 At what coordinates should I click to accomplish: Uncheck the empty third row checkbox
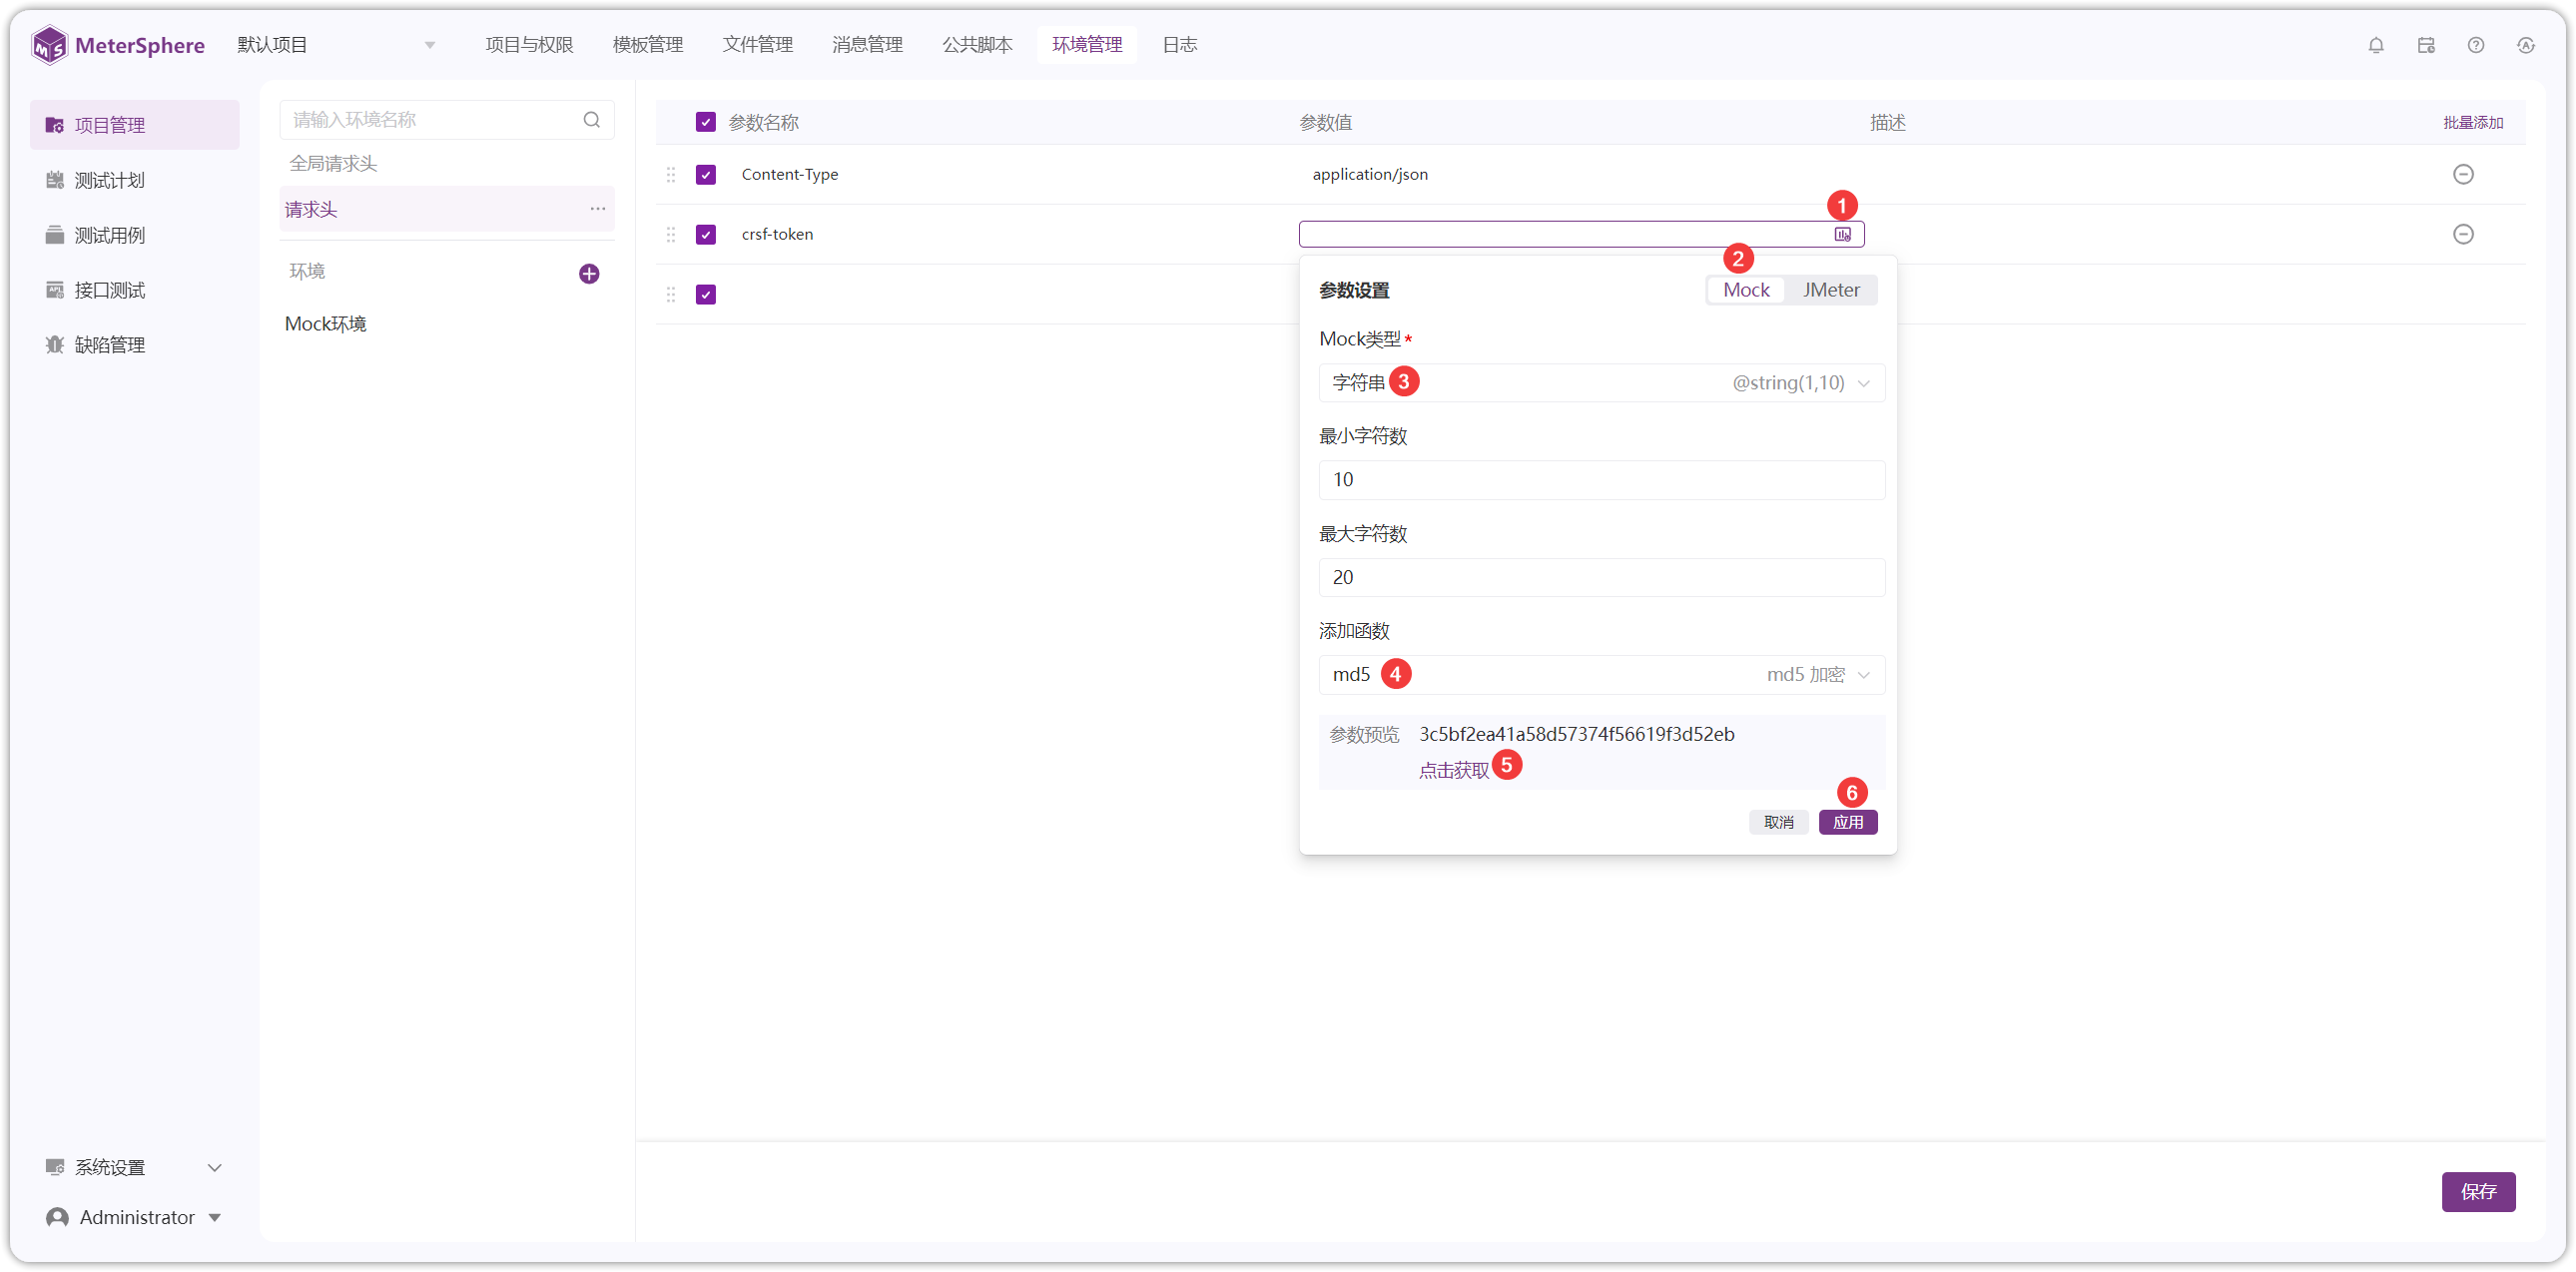pyautogui.click(x=706, y=294)
